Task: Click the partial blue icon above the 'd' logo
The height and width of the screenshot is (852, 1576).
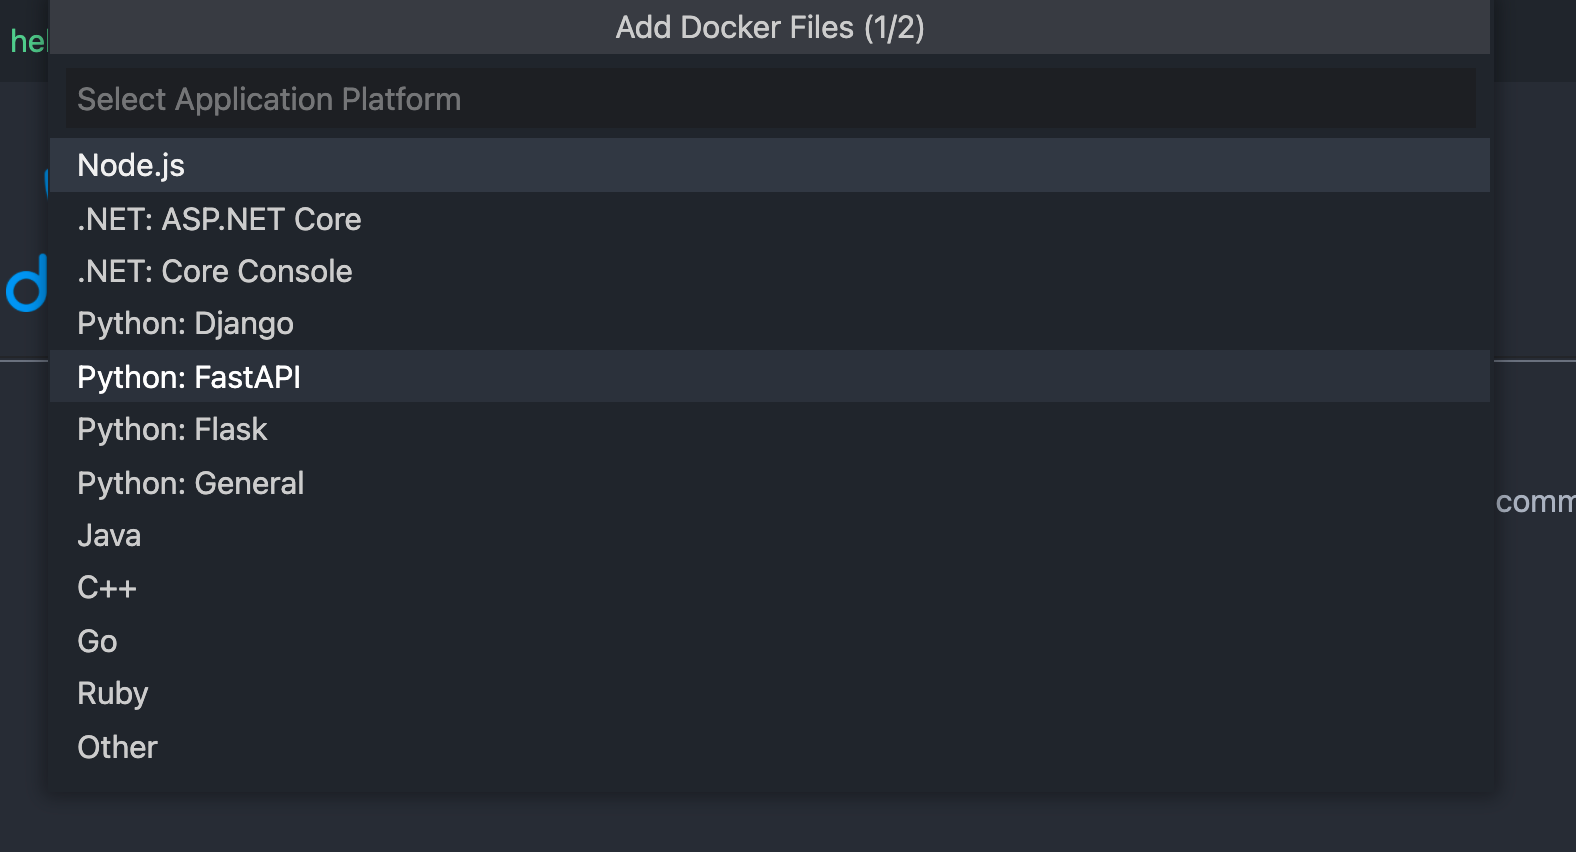Action: tap(46, 182)
